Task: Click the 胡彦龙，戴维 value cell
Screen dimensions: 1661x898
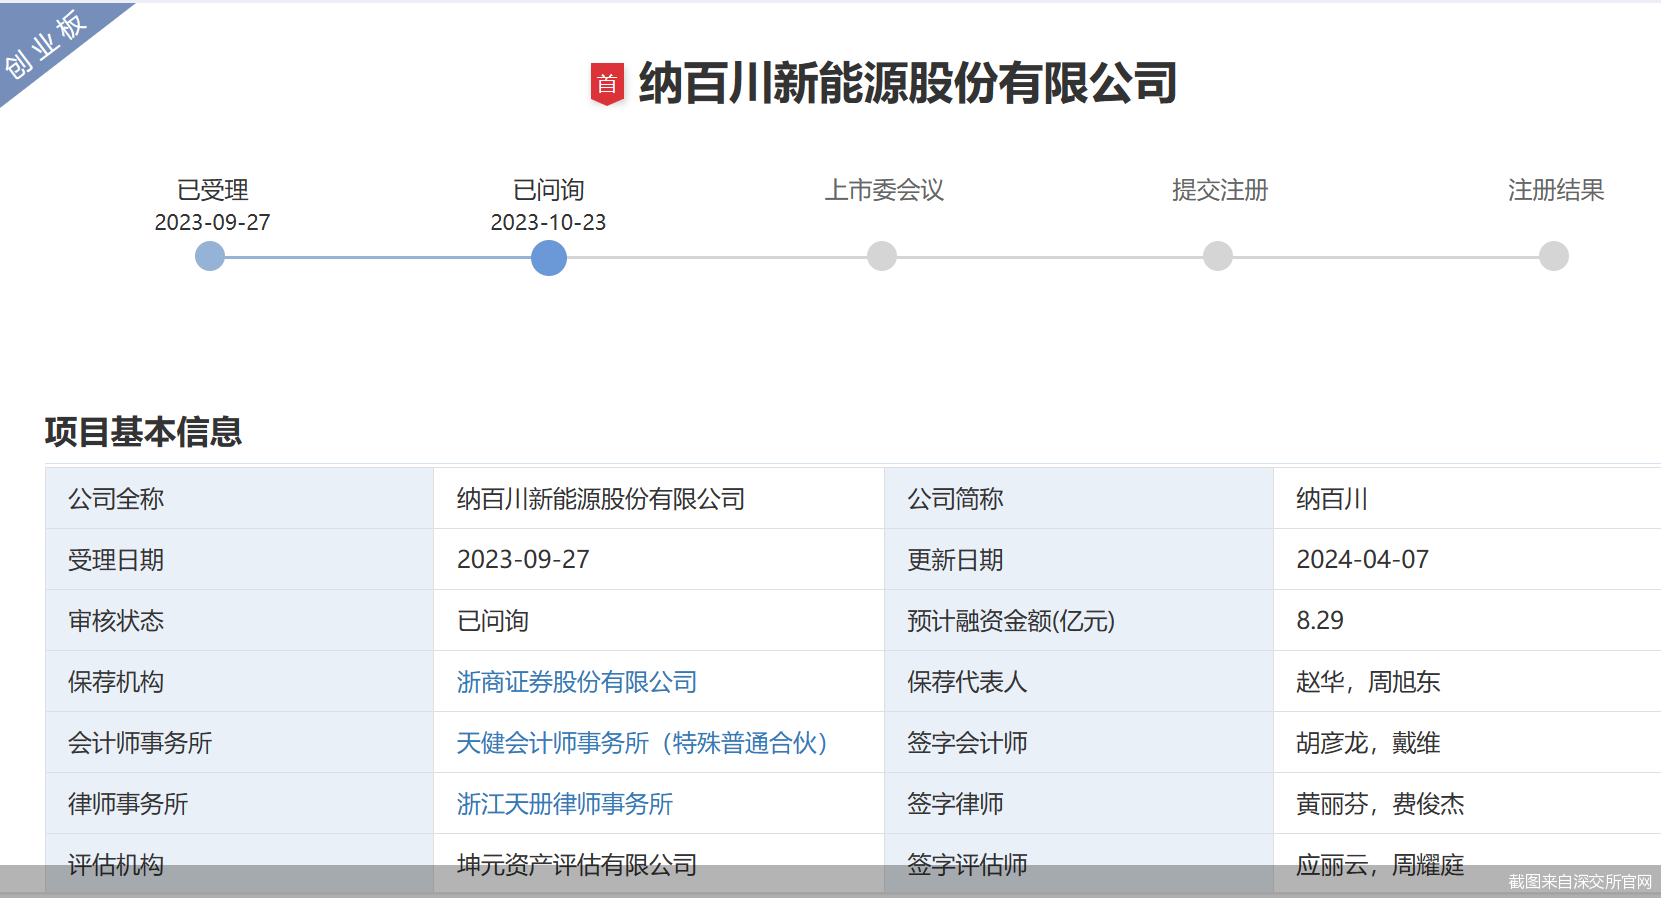Action: click(1467, 743)
